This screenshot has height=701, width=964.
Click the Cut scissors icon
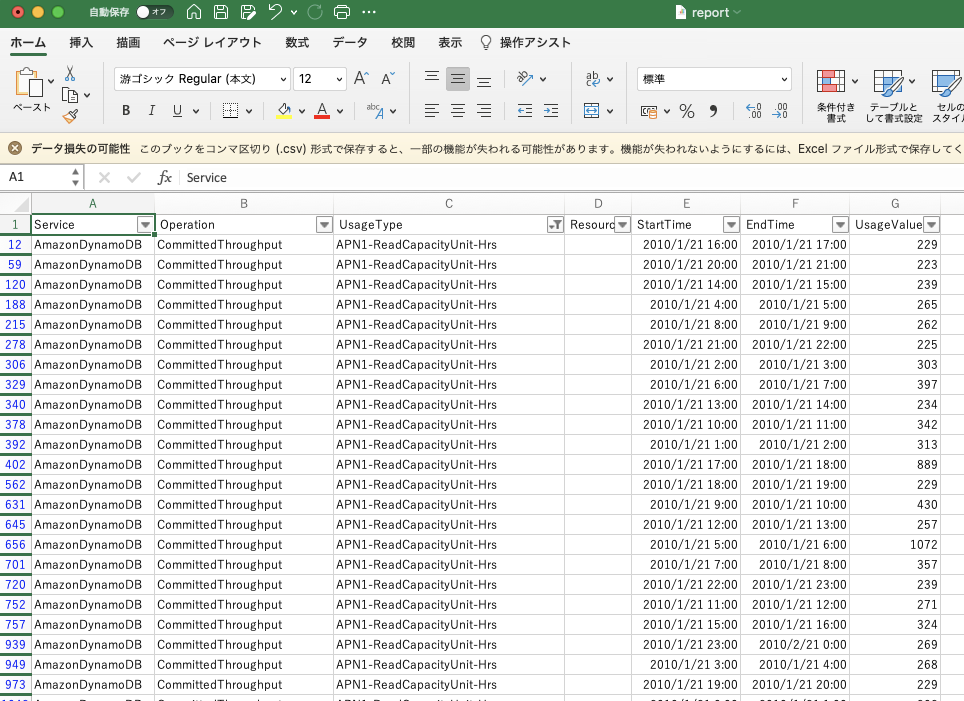[70, 74]
